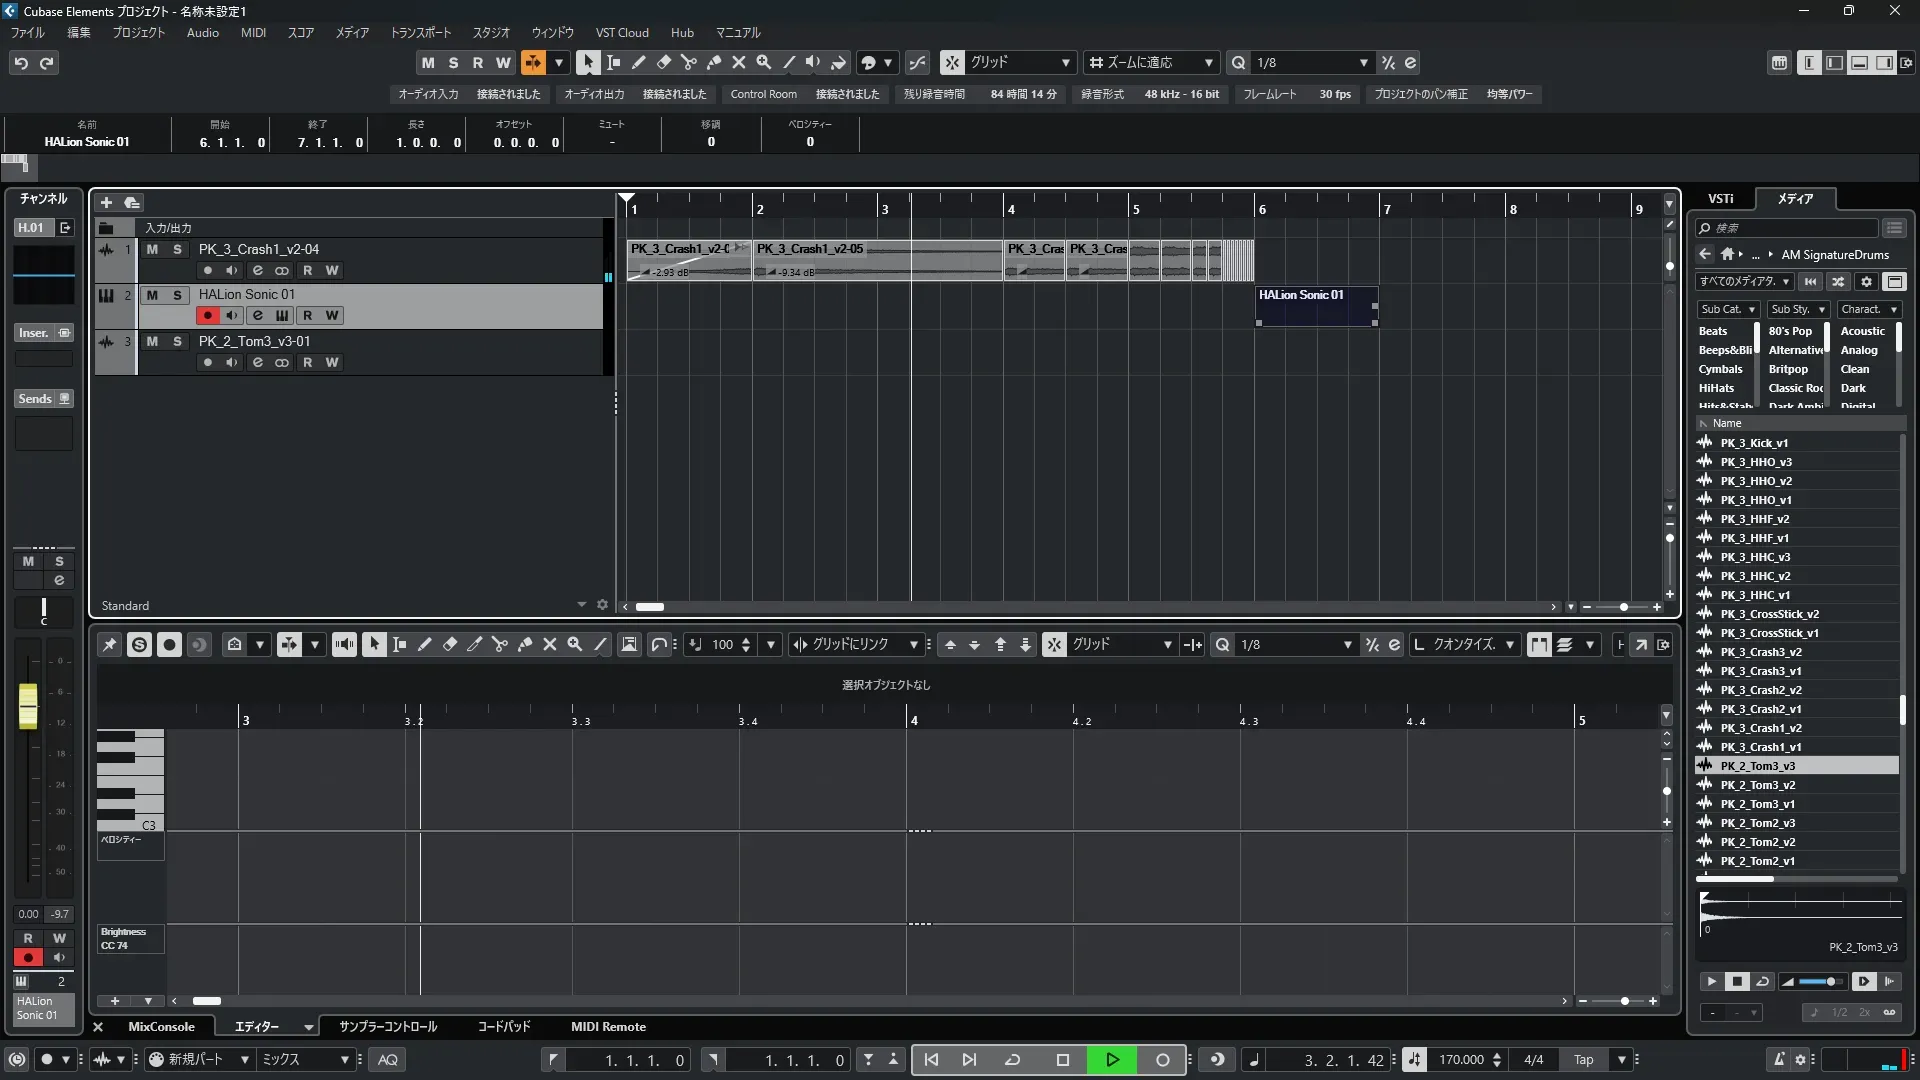This screenshot has height=1080, width=1920.
Task: Click the Tap tempo button
Action: click(x=1583, y=1059)
